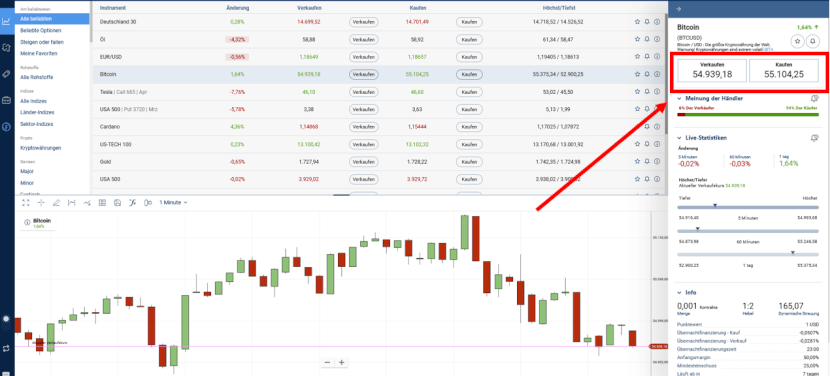Click Verkaufen button for Gold
Image resolution: width=830 pixels, height=376 pixels.
(364, 162)
